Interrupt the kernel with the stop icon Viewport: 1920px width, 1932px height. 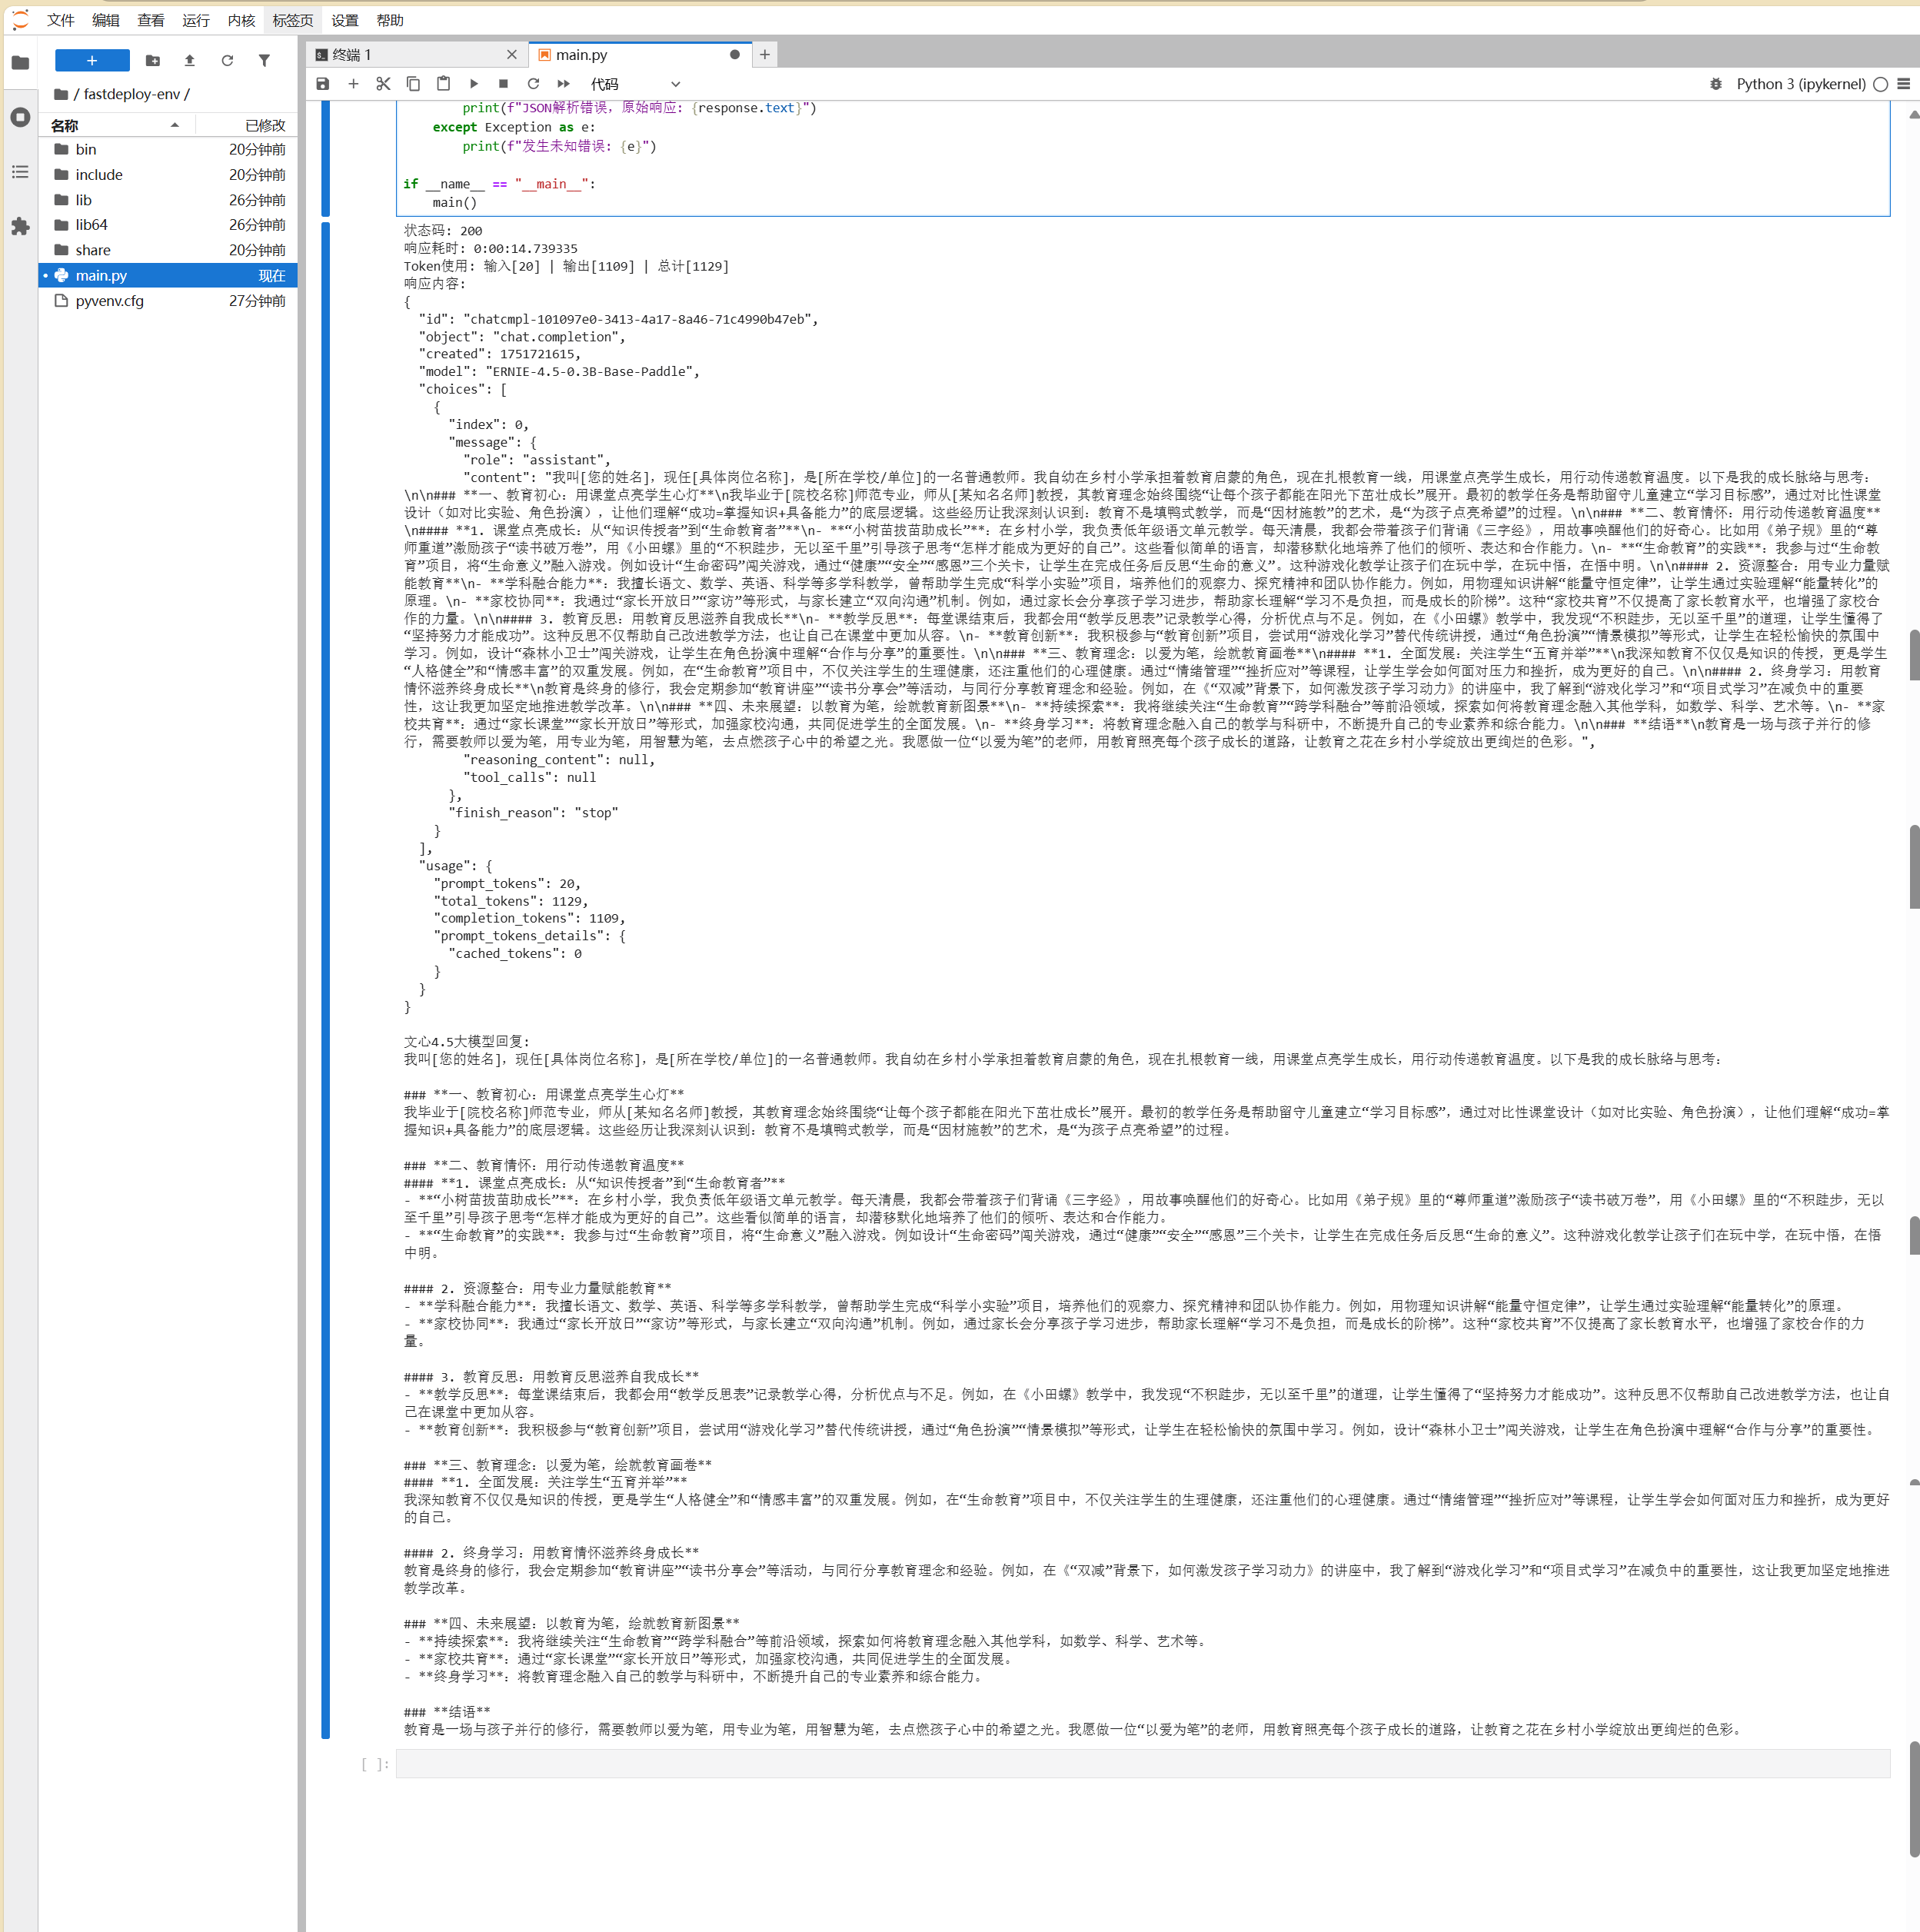click(x=503, y=84)
